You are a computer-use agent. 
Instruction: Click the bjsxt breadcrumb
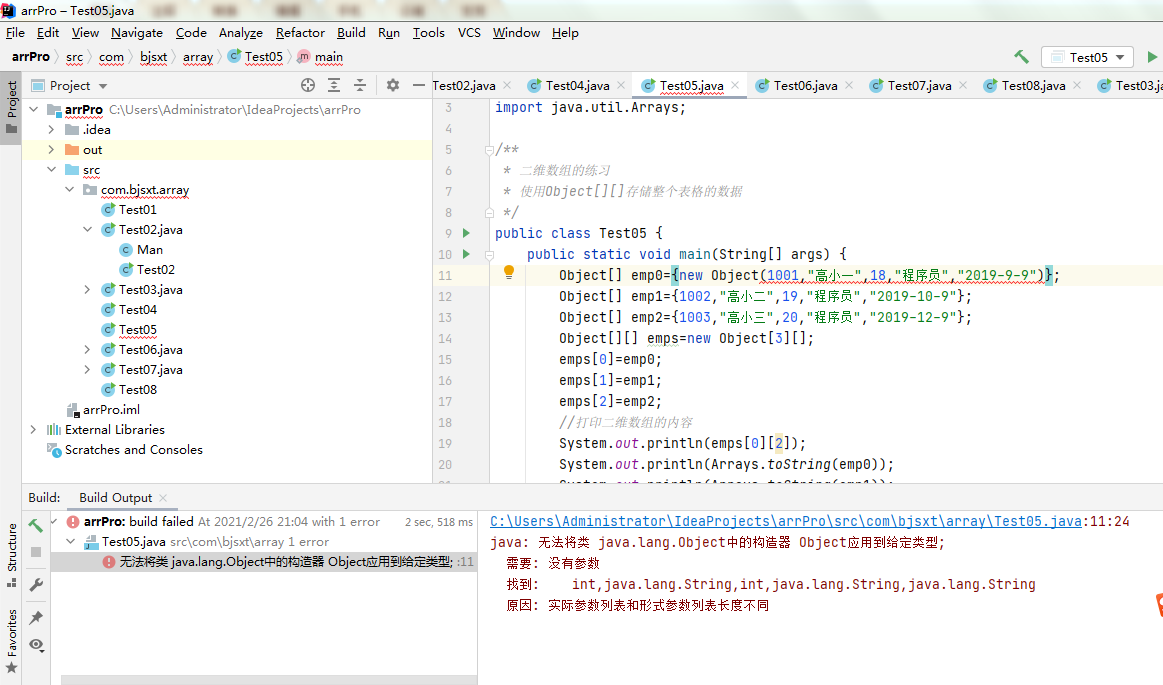click(x=154, y=57)
